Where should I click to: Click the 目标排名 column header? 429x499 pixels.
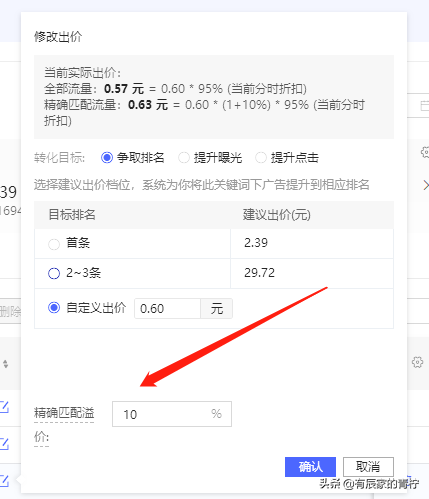pos(72,214)
